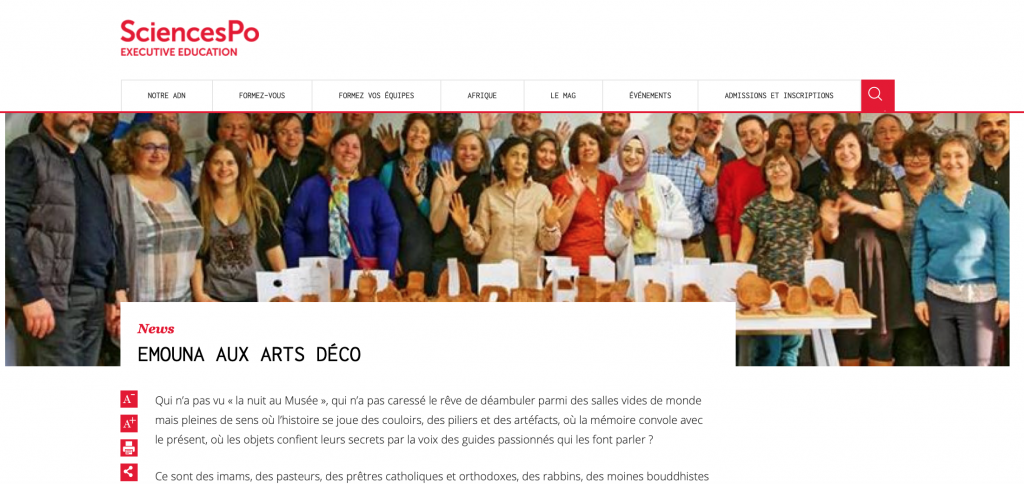Open Le Mag section

(563, 95)
